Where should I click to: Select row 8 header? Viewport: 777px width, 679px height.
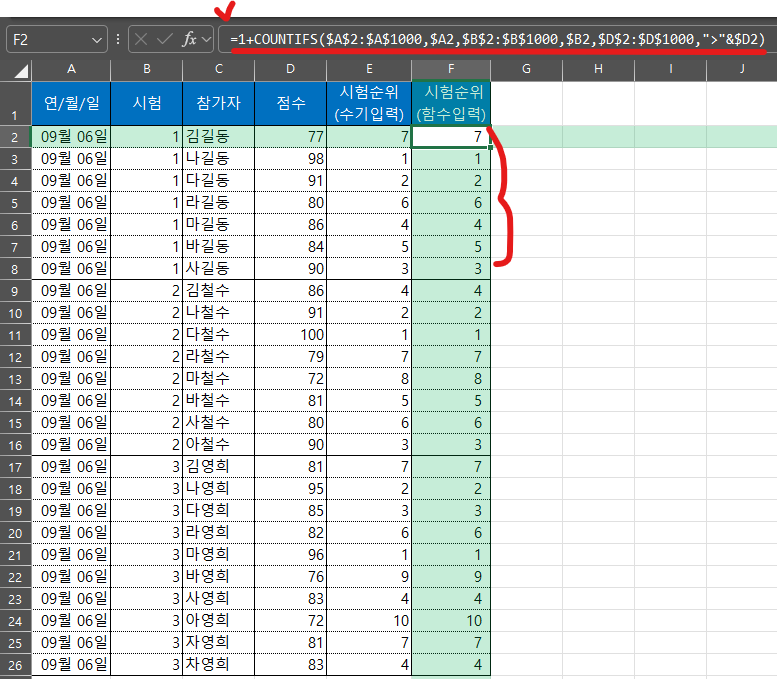pos(15,269)
